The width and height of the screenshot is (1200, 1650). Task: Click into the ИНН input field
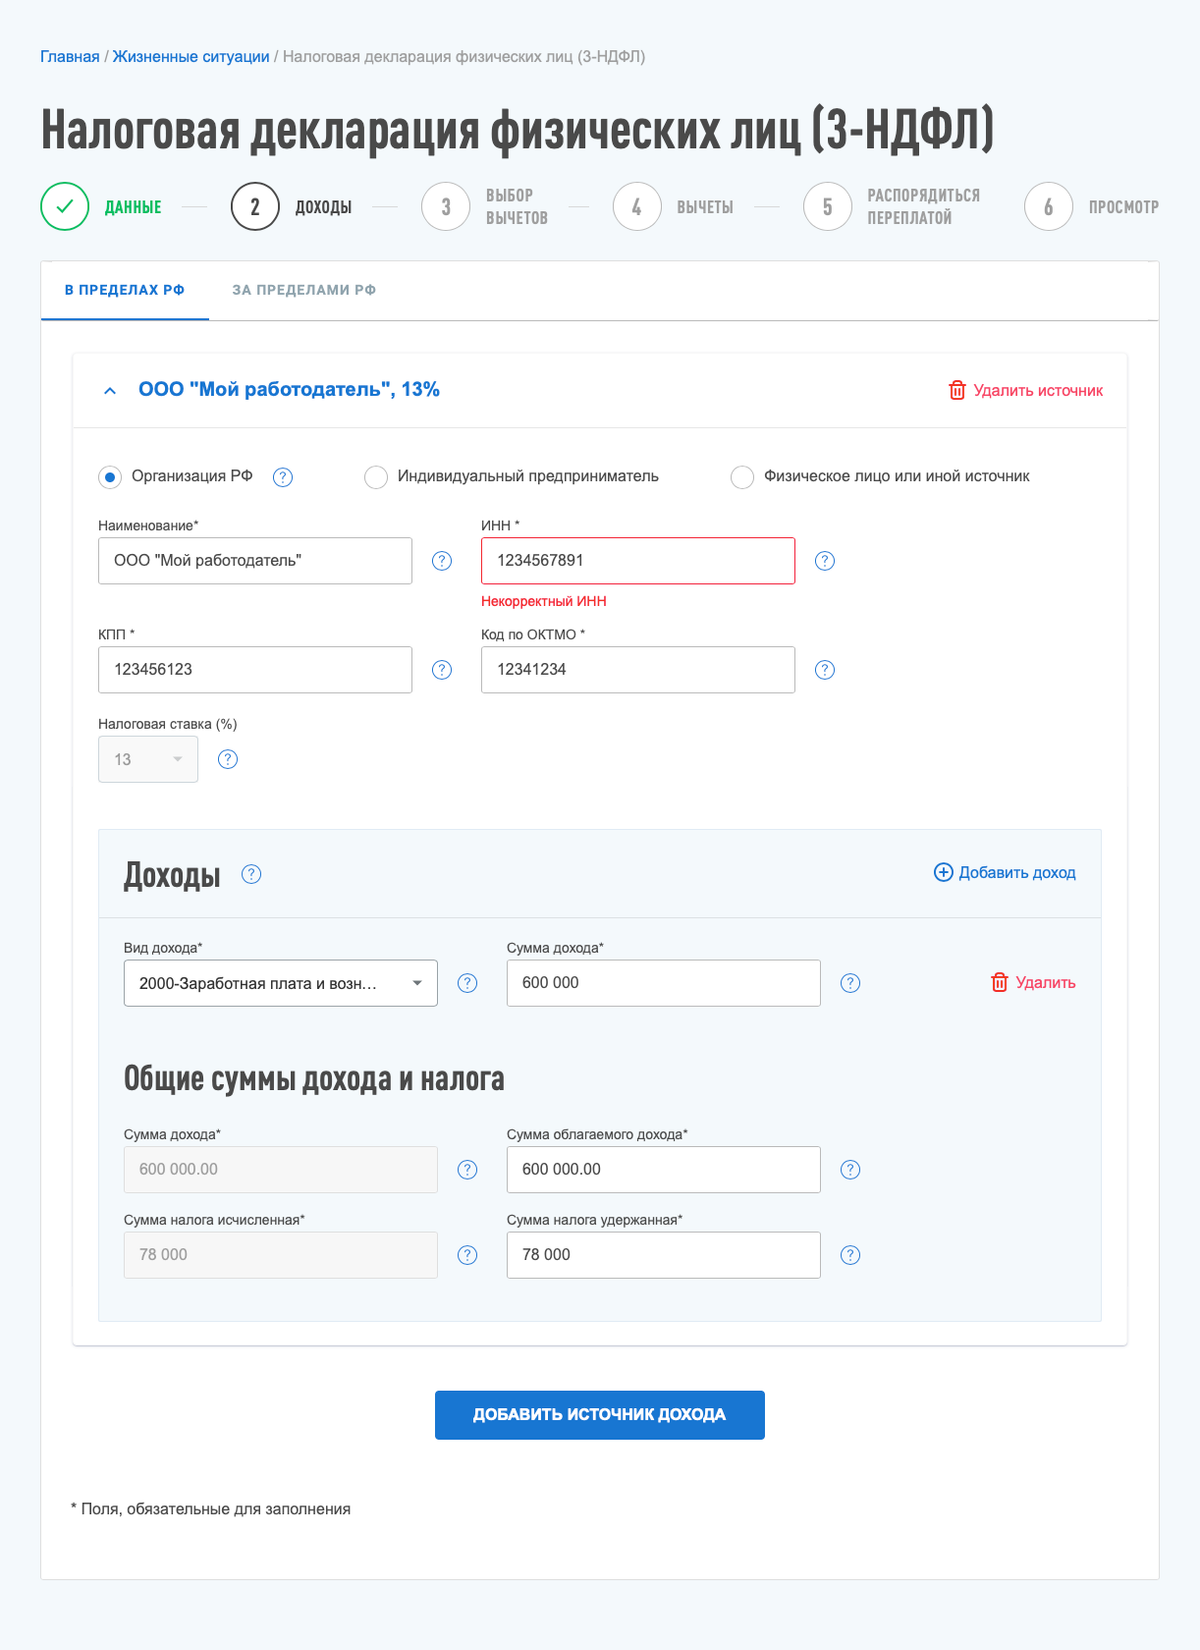pyautogui.click(x=638, y=561)
